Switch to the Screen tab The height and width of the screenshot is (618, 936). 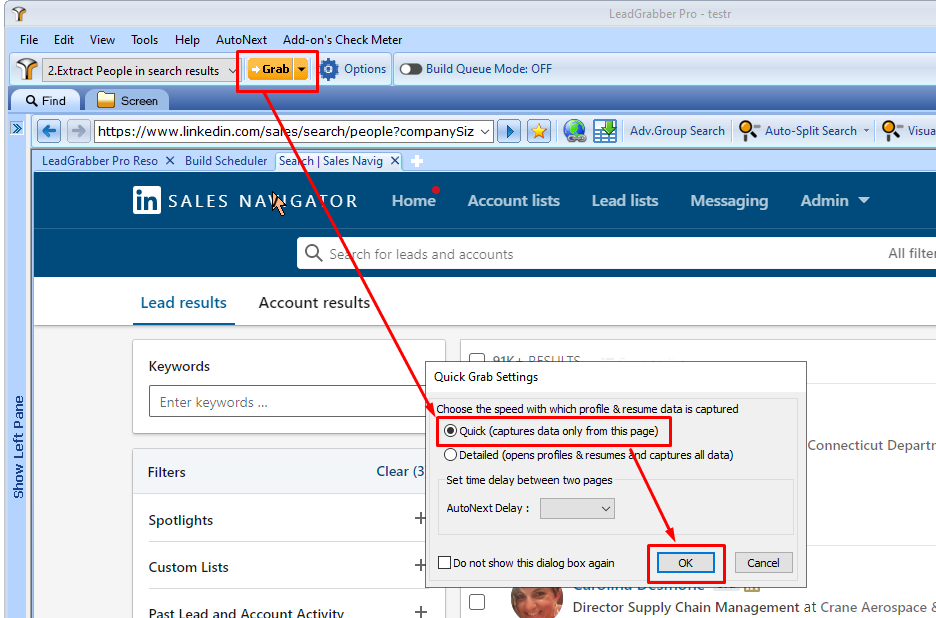point(127,101)
